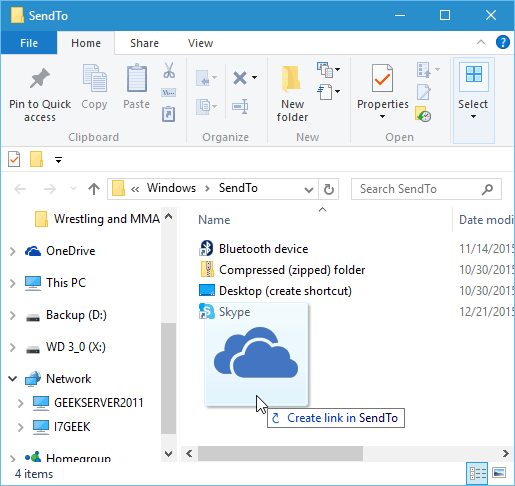The image size is (515, 486).
Task: Click the History icon in Open group
Action: pyautogui.click(x=423, y=114)
